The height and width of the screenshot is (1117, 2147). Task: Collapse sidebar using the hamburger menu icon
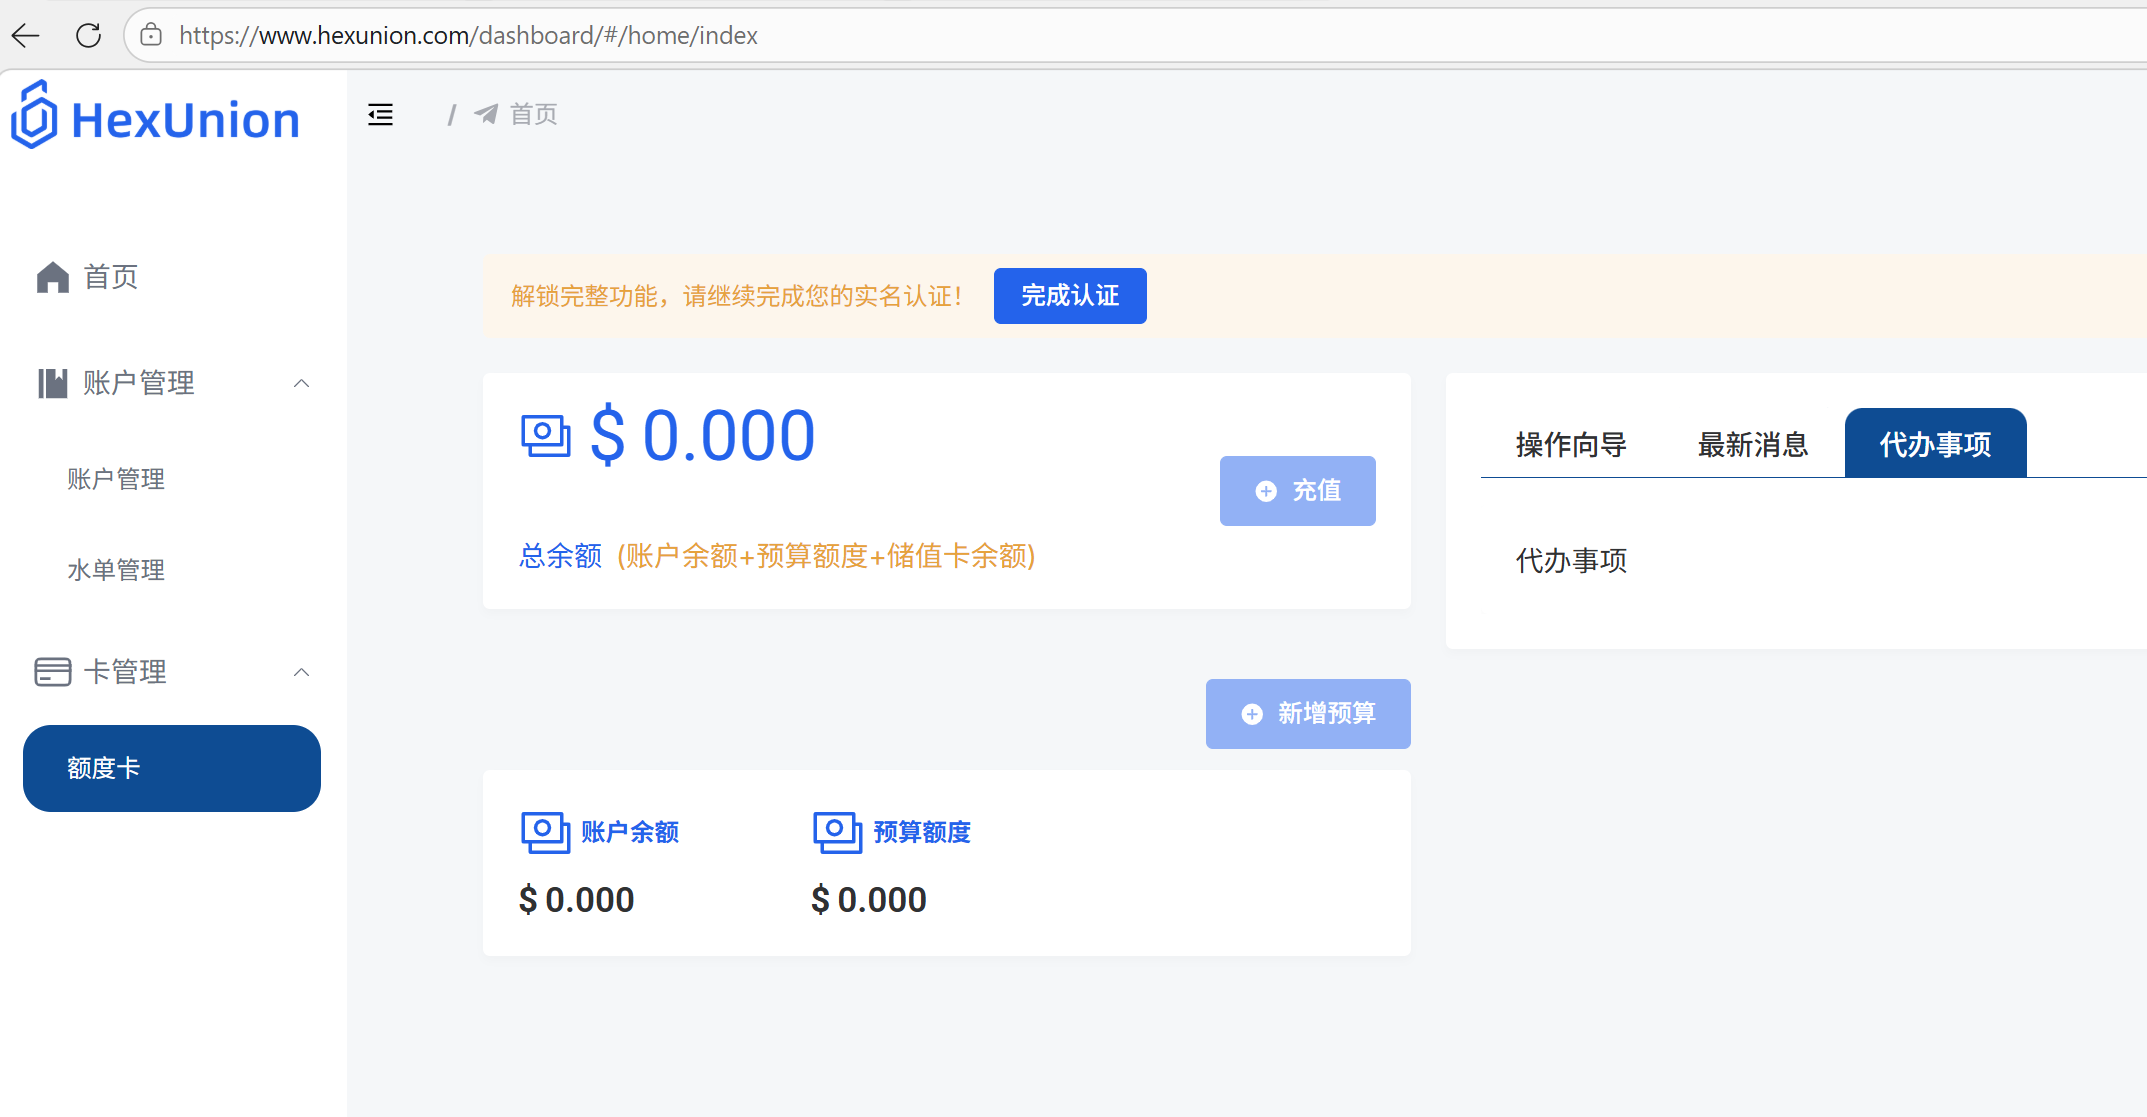(380, 115)
